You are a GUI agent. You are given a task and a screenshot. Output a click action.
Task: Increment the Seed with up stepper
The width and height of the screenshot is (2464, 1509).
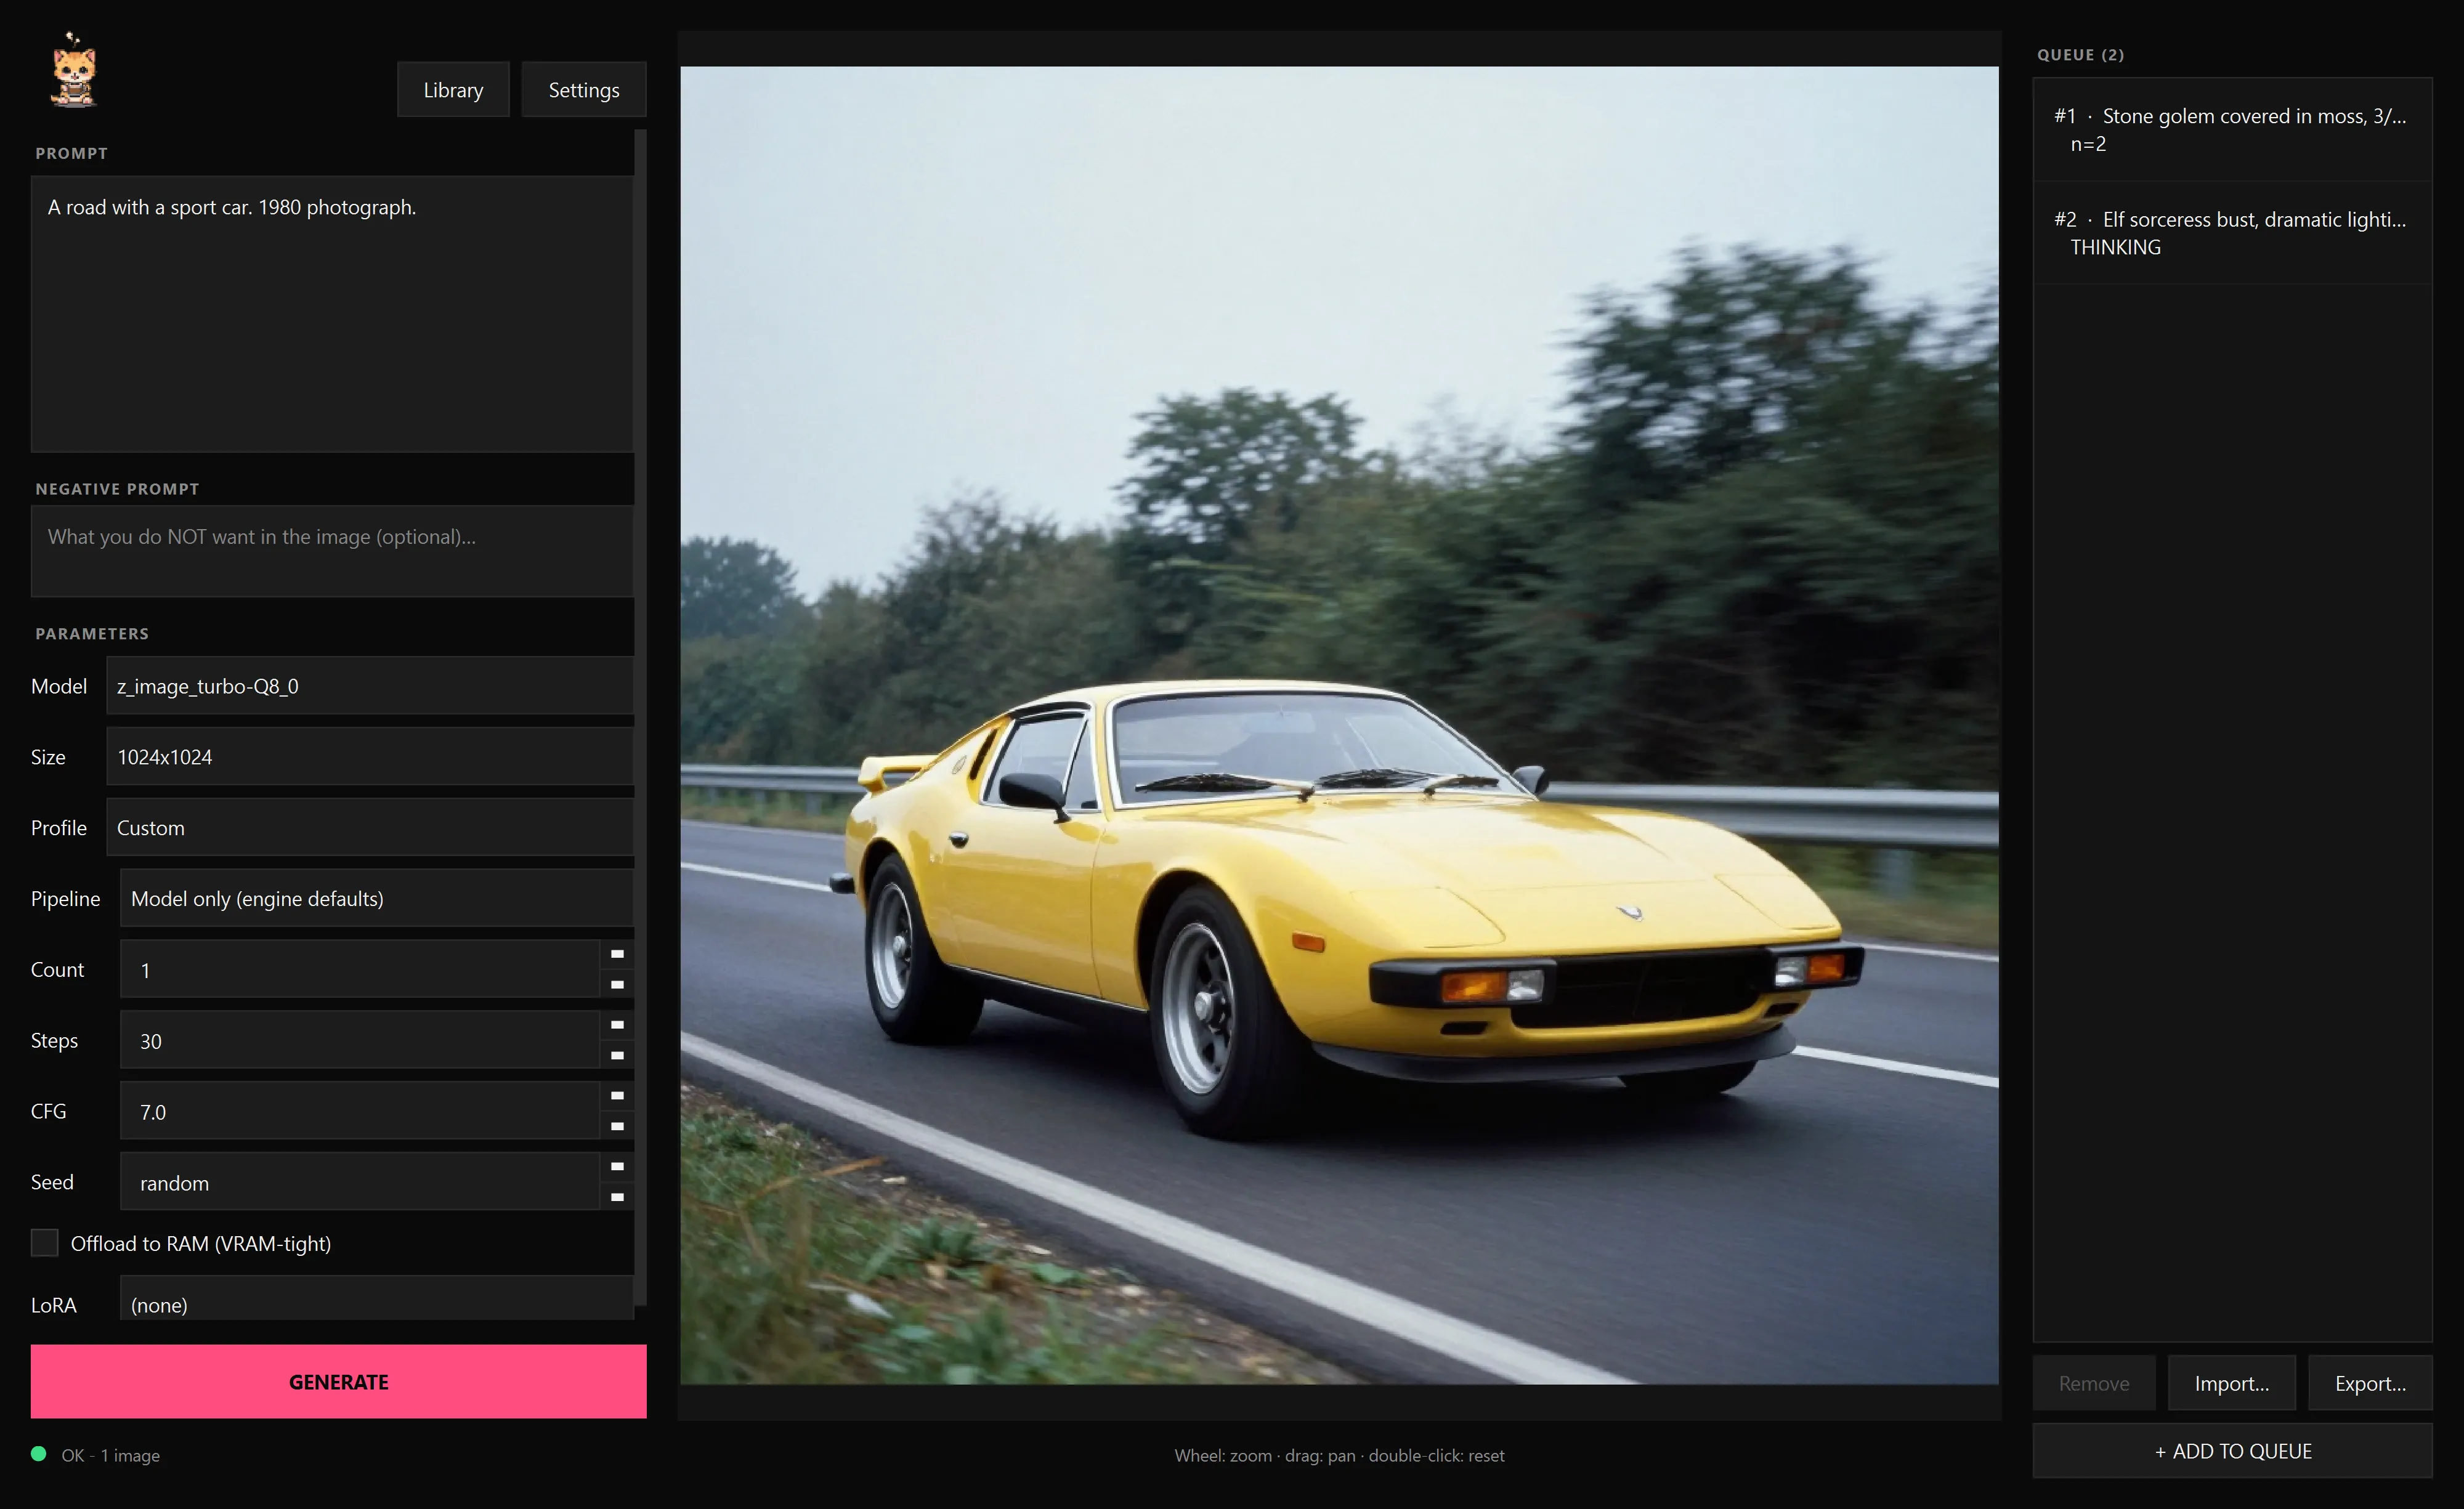click(617, 1167)
